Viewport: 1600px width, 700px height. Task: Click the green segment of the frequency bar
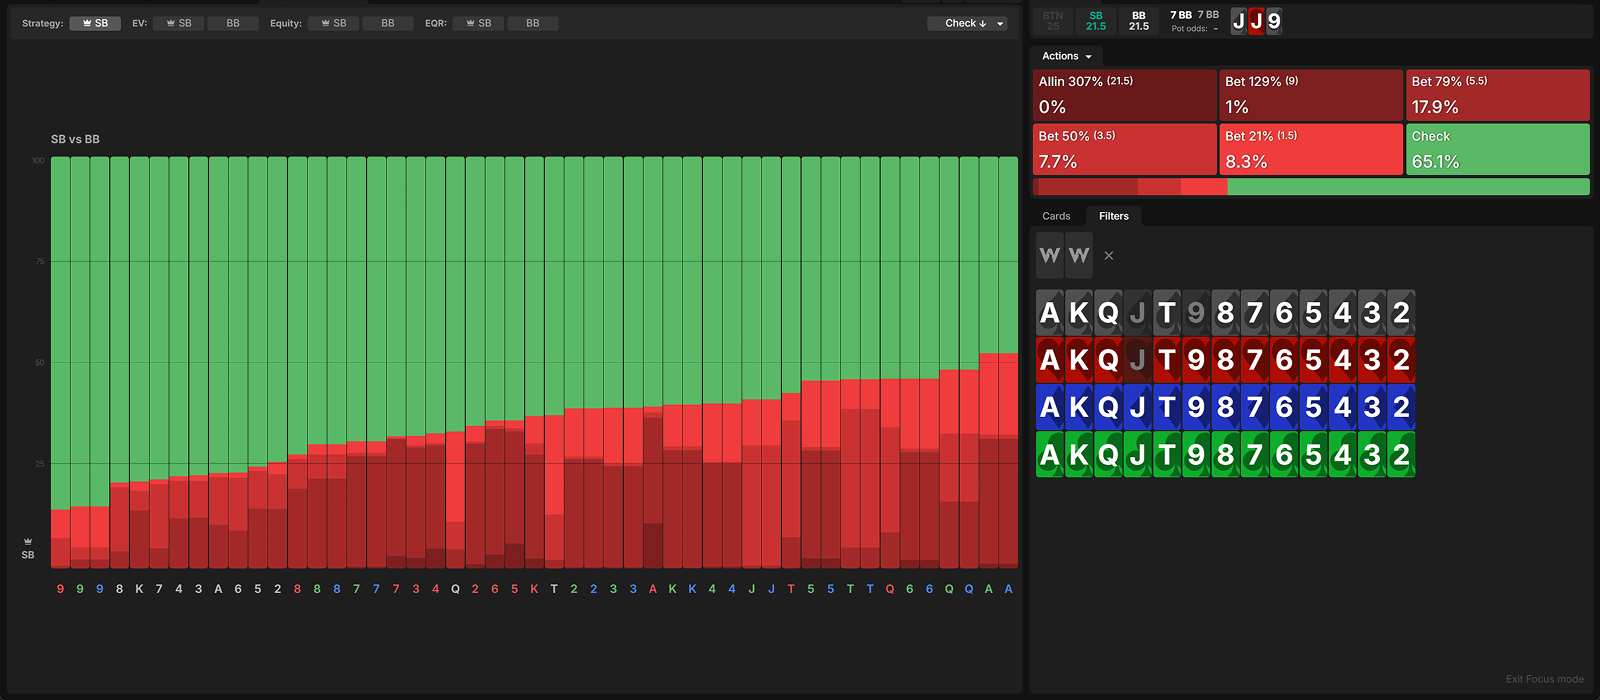coord(1407,187)
